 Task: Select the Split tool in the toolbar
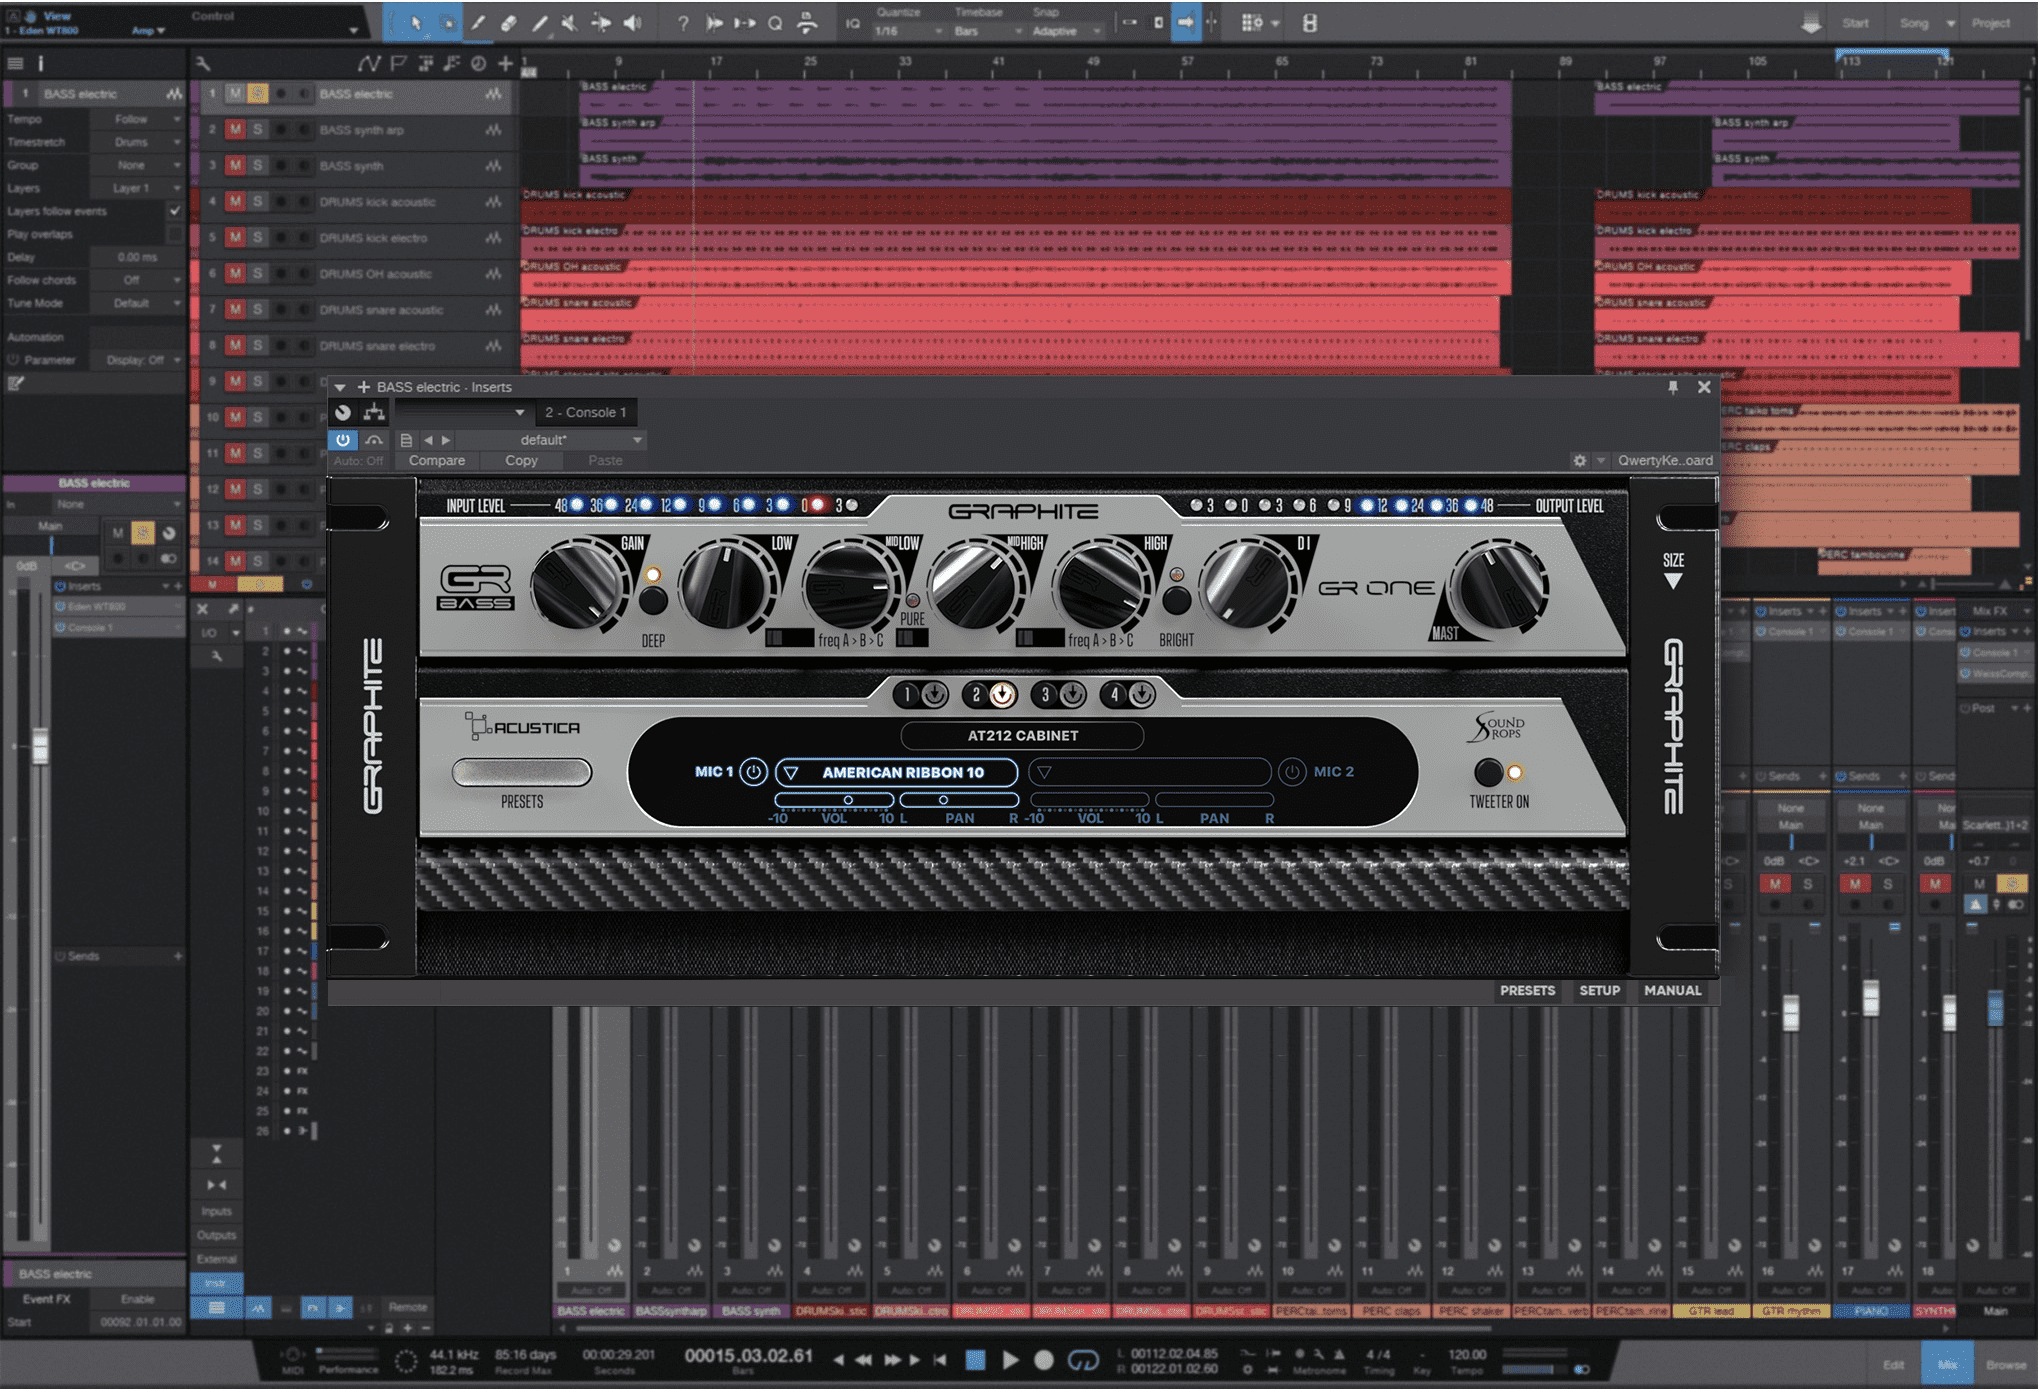(478, 23)
